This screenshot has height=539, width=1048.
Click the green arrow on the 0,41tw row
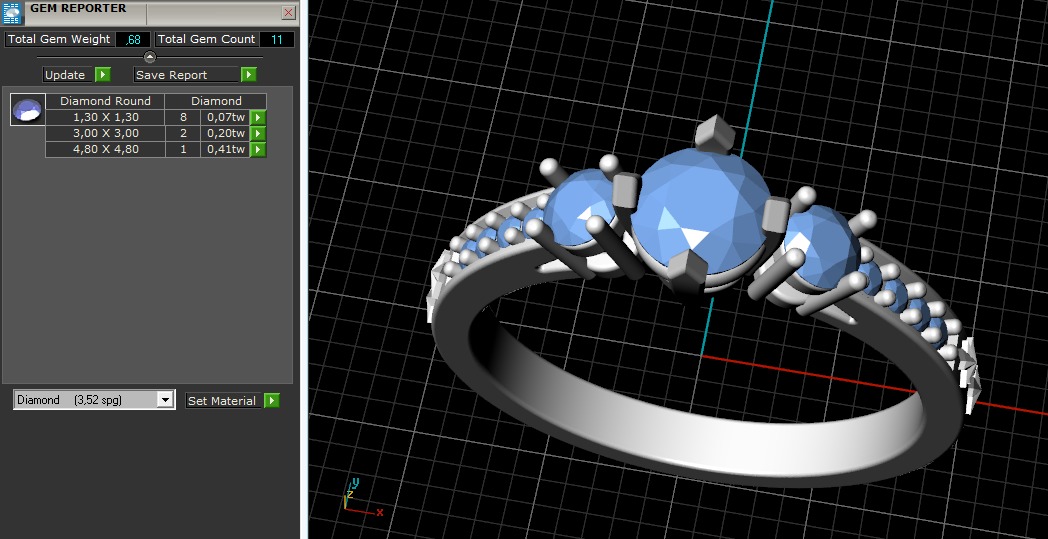point(258,150)
